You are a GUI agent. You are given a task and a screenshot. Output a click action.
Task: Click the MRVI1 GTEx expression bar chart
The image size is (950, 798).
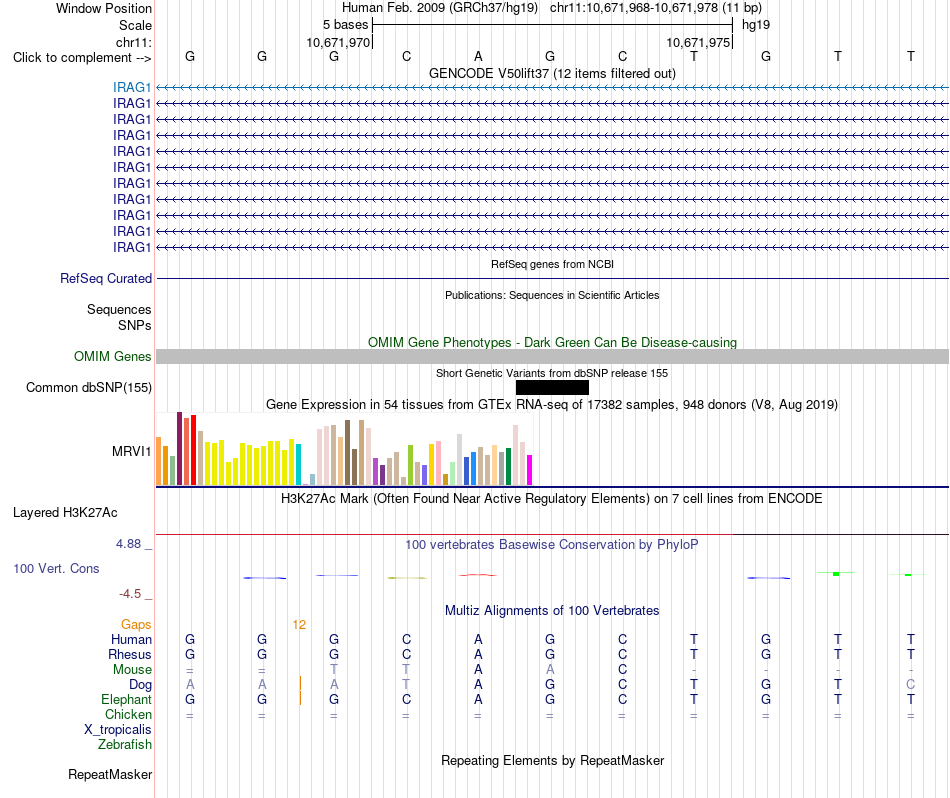(344, 449)
